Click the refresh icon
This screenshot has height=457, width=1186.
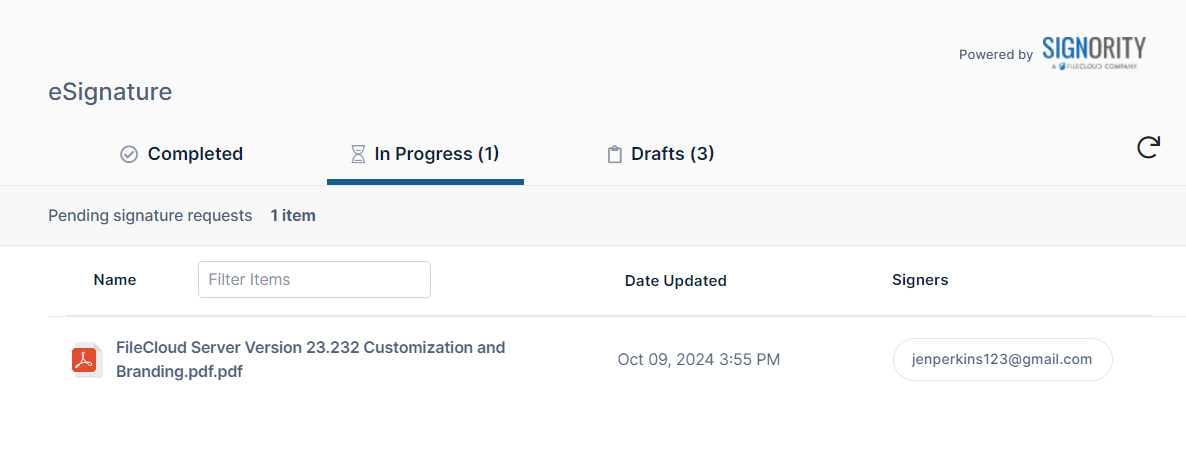pyautogui.click(x=1148, y=148)
